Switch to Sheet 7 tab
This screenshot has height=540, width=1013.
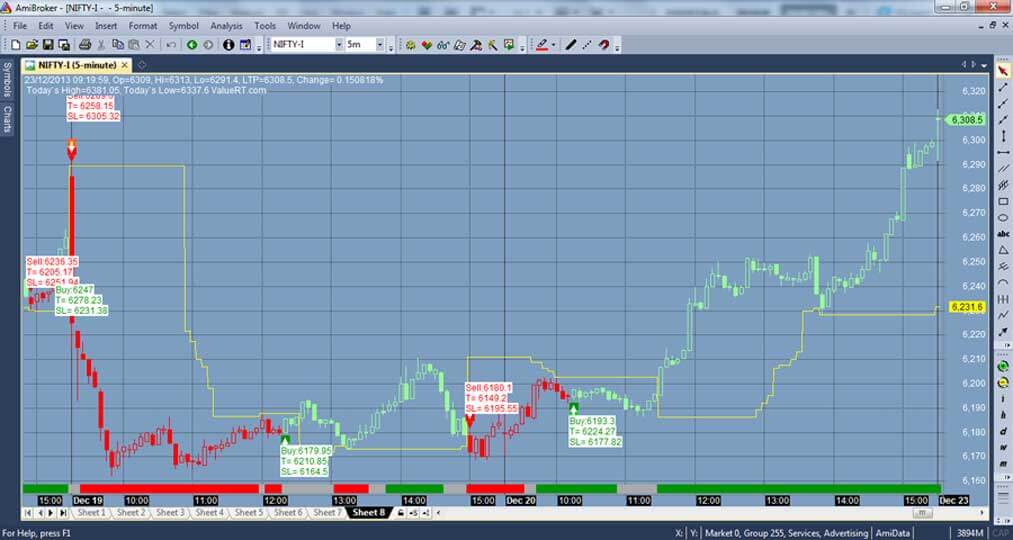[327, 512]
